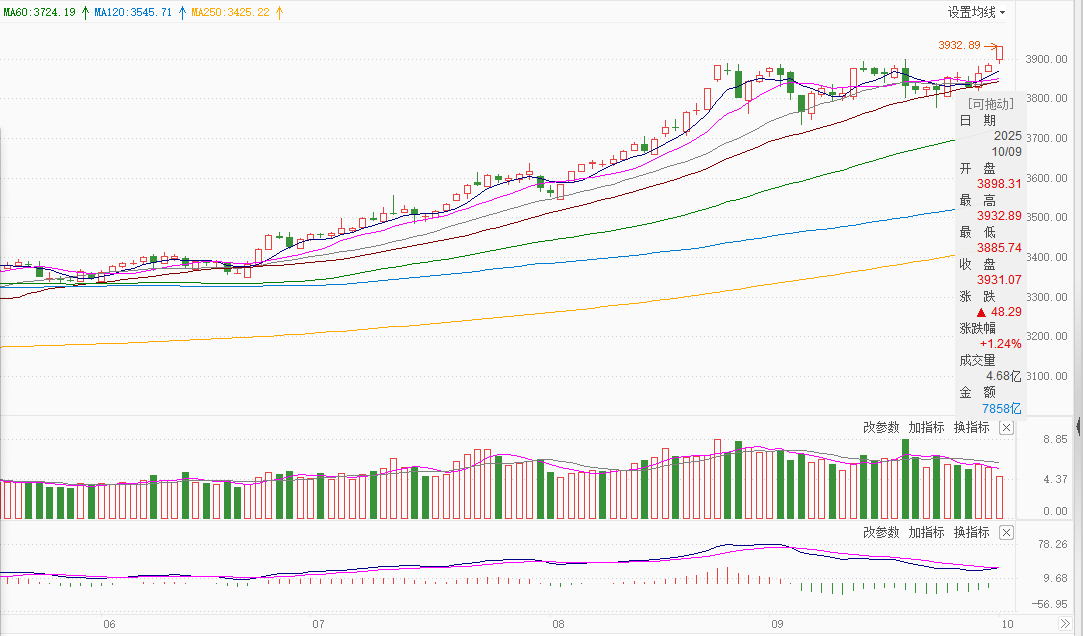1083x636 pixels.
Task: Click 改参数 in the MACD panel
Action: [x=881, y=532]
